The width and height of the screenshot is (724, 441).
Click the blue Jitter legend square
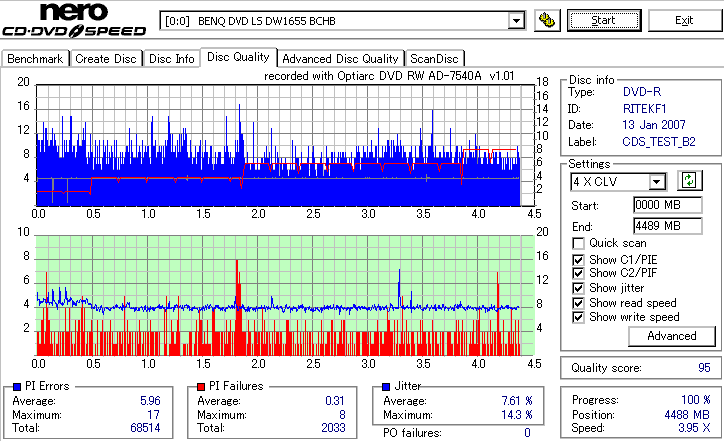point(386,387)
